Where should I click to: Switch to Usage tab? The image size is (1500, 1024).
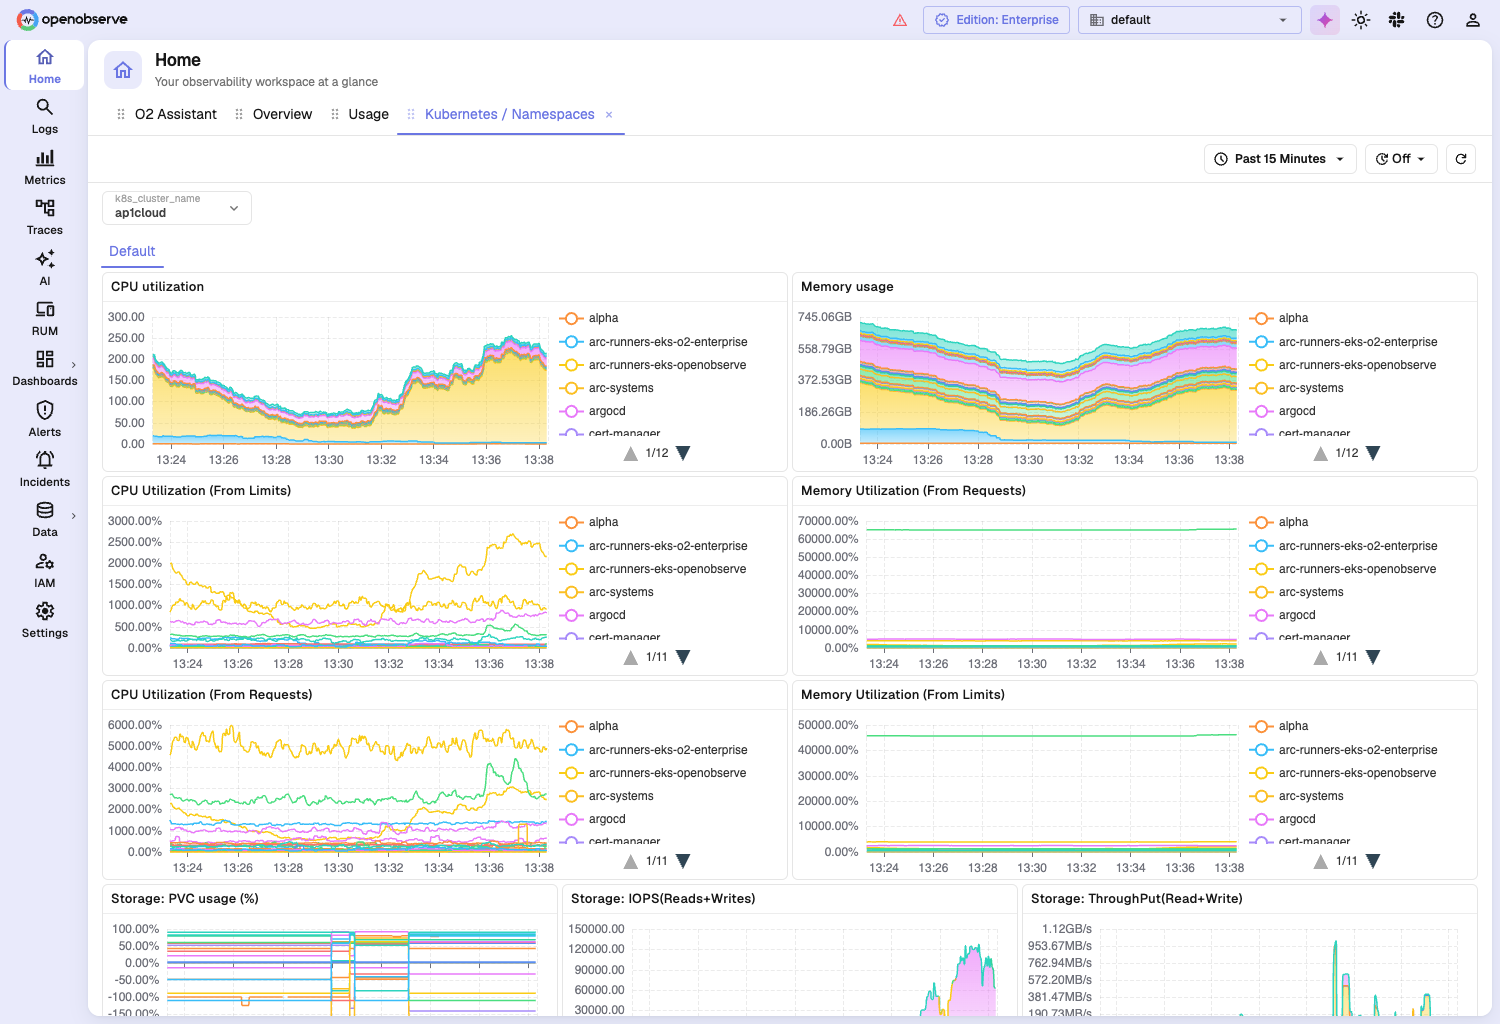(368, 115)
